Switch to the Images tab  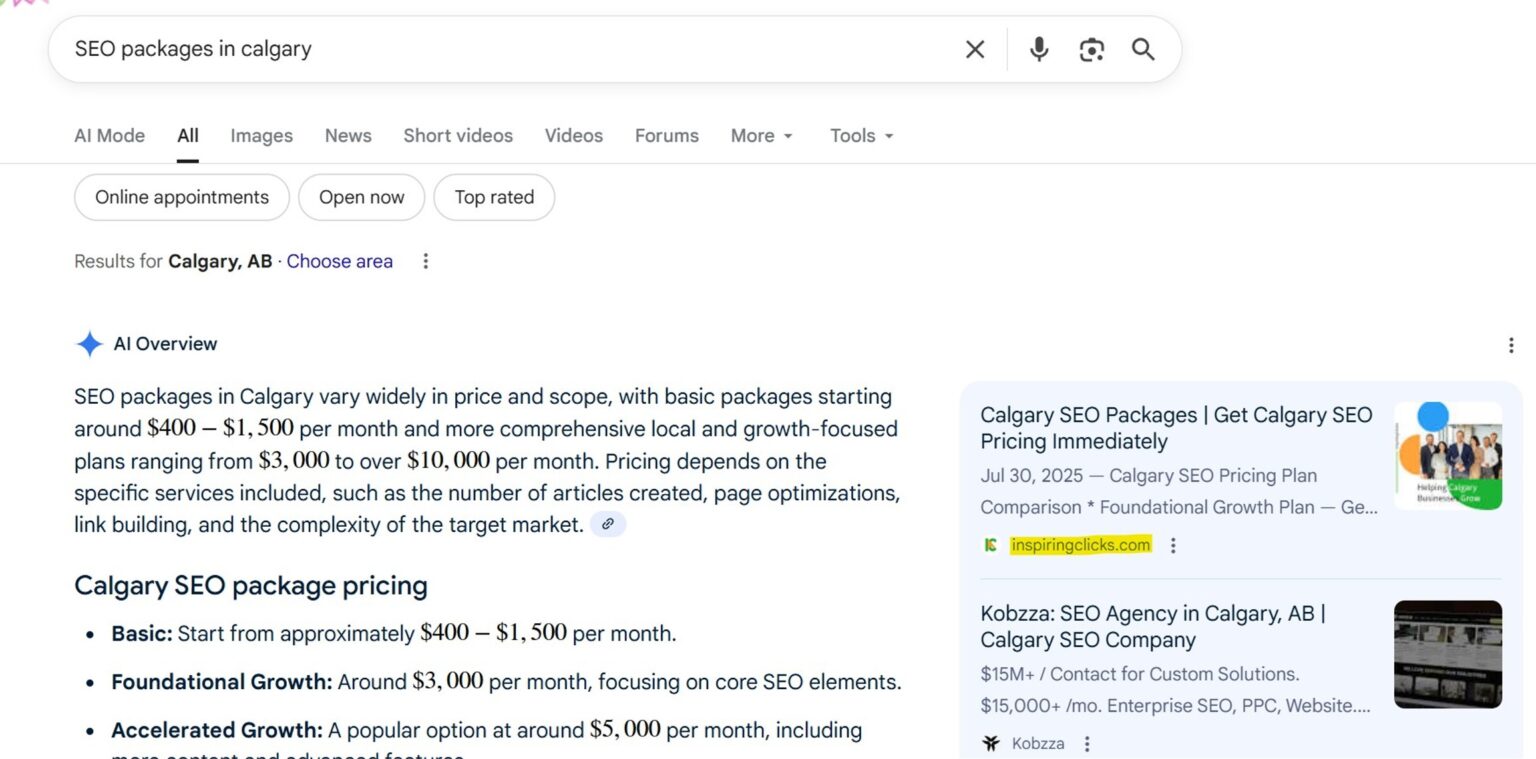[261, 135]
